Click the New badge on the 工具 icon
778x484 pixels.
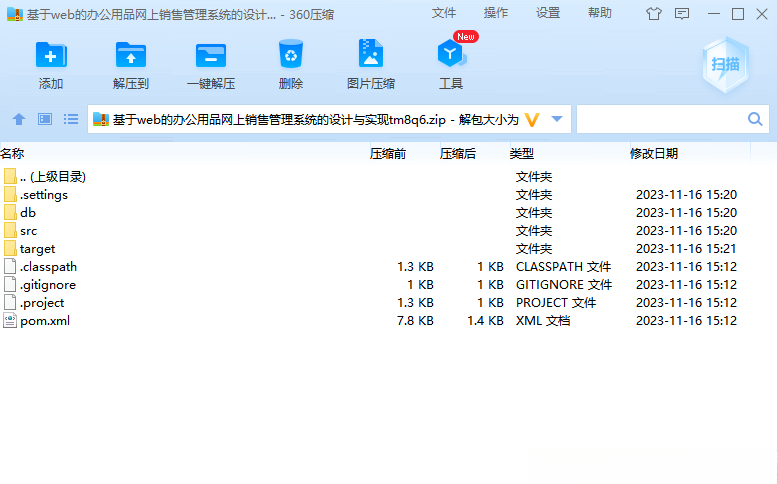(465, 37)
